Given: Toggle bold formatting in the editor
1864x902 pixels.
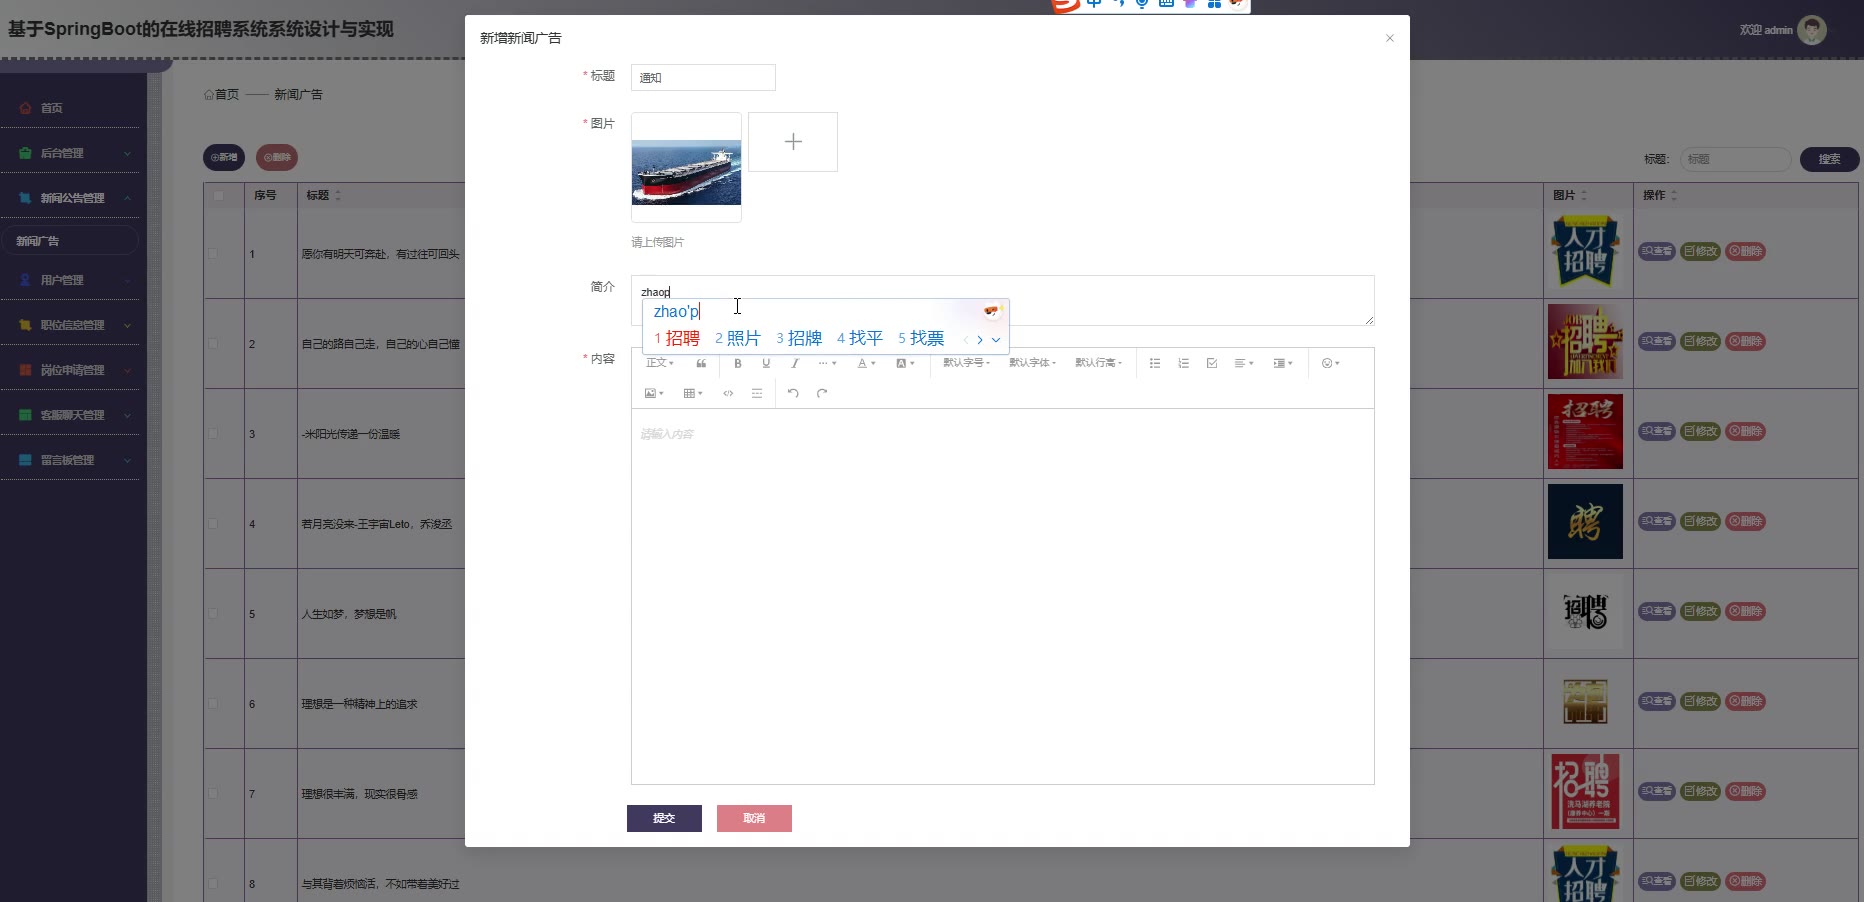Looking at the screenshot, I should tap(738, 363).
